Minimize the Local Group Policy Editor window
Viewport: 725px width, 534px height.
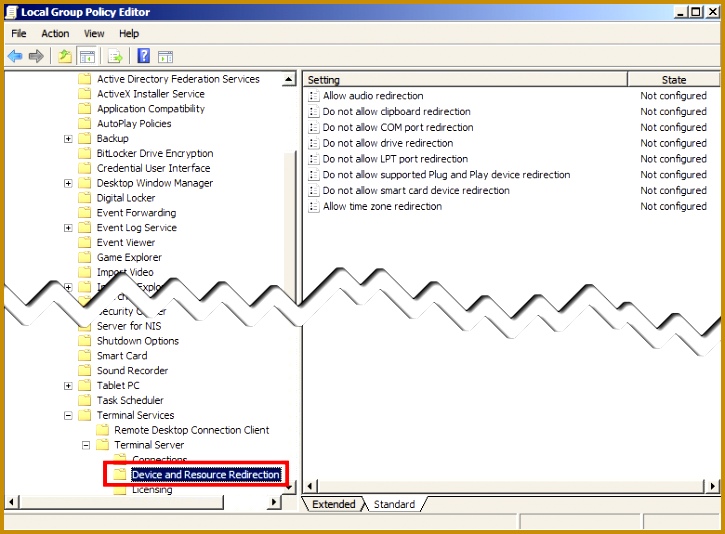(680, 12)
